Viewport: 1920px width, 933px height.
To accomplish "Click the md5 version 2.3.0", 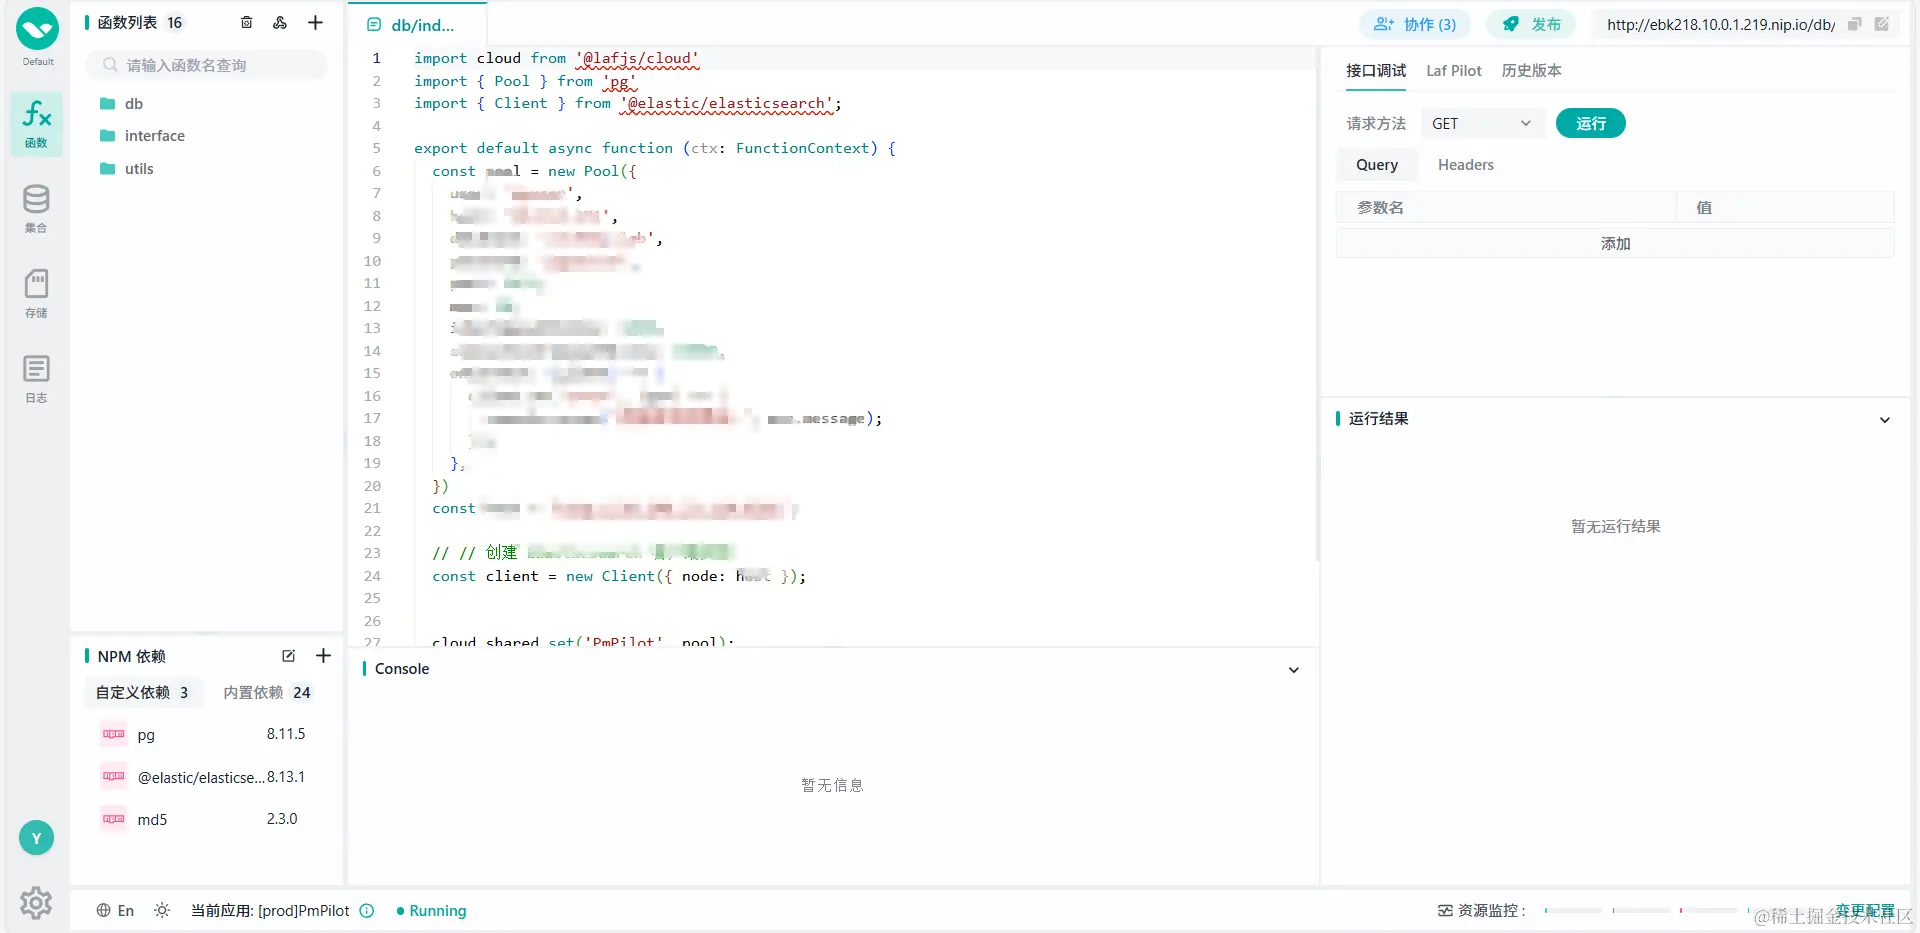I will click(x=282, y=819).
